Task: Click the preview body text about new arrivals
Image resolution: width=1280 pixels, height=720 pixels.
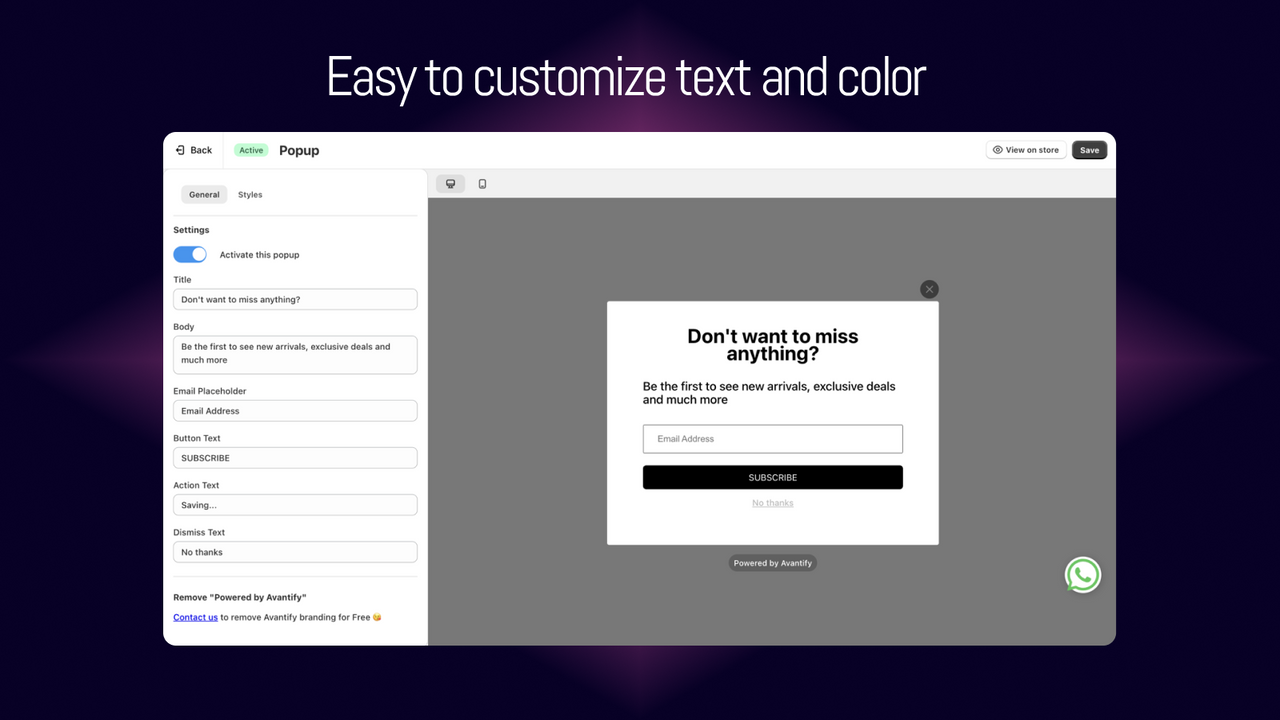Action: click(x=769, y=393)
